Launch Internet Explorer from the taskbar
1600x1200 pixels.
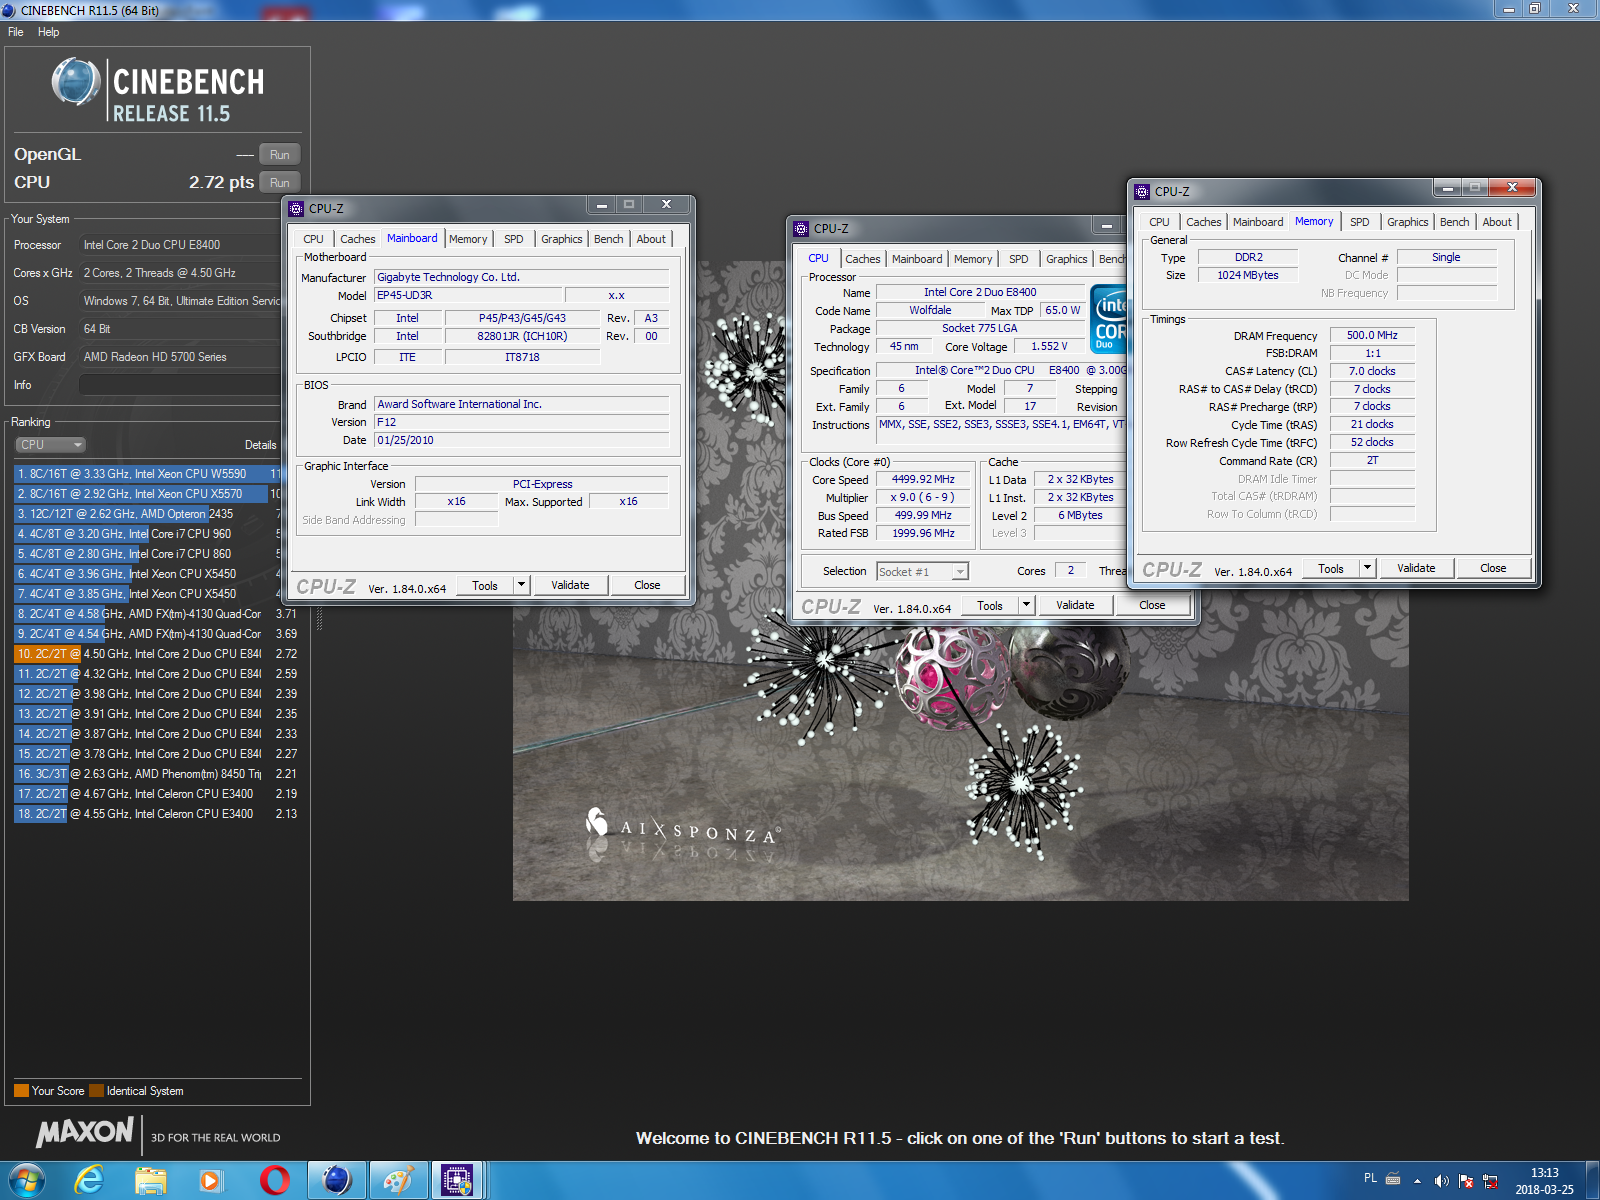tap(90, 1181)
